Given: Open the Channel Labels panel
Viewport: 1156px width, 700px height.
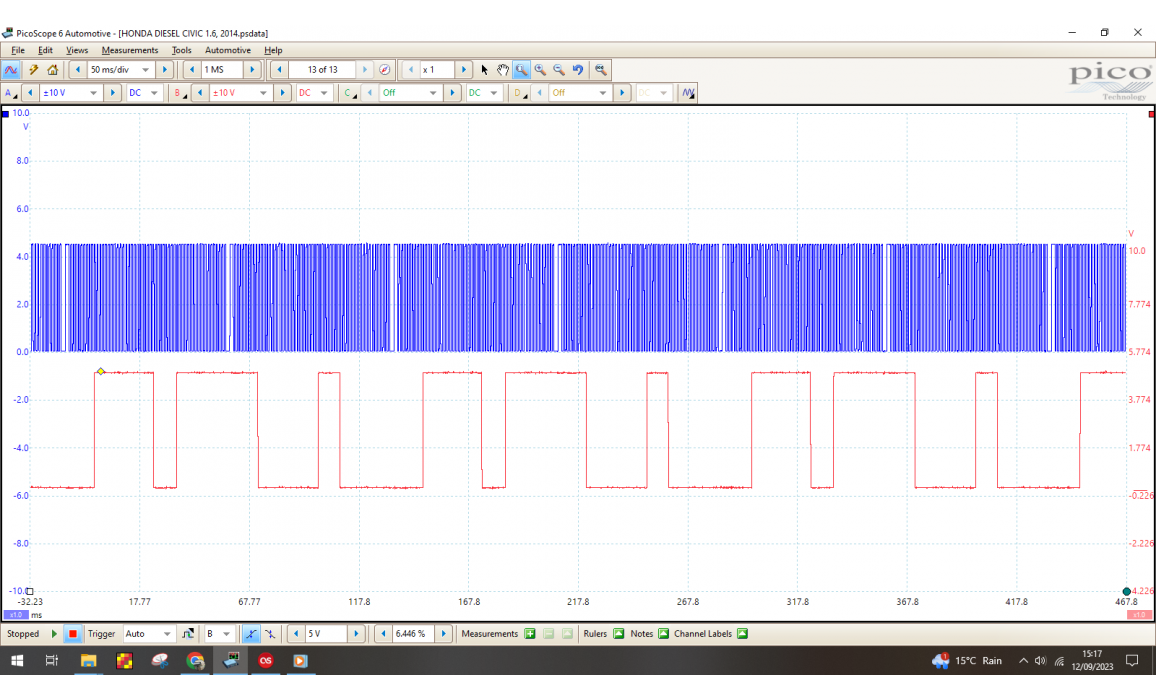Looking at the screenshot, I should (742, 634).
